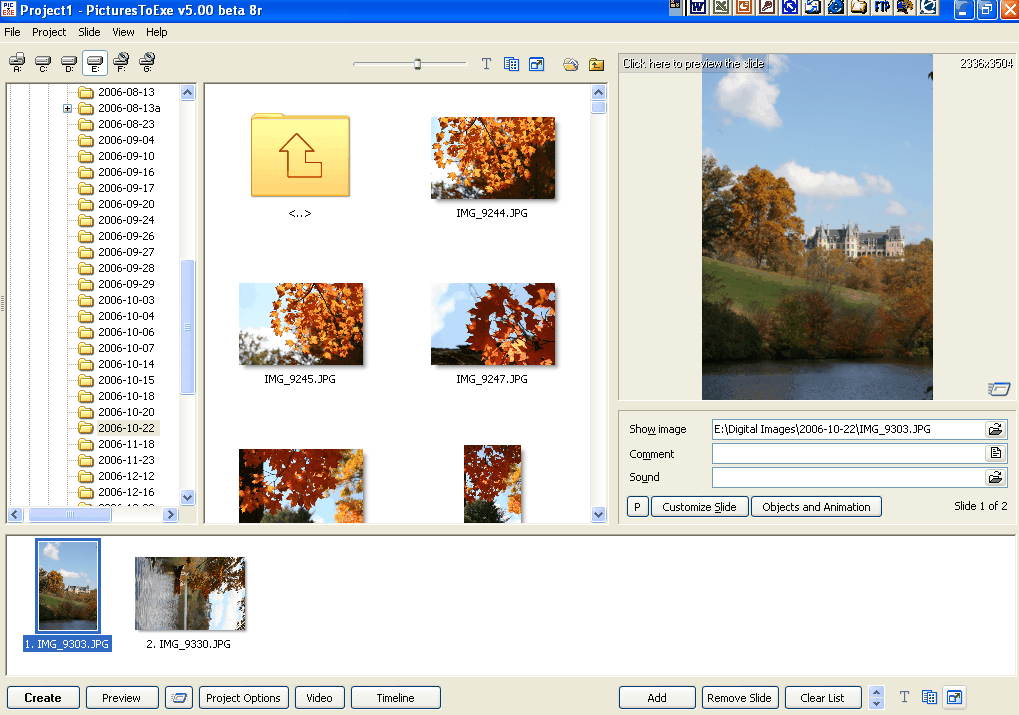Image resolution: width=1019 pixels, height=715 pixels.
Task: Select the E: drive button
Action: coord(95,63)
